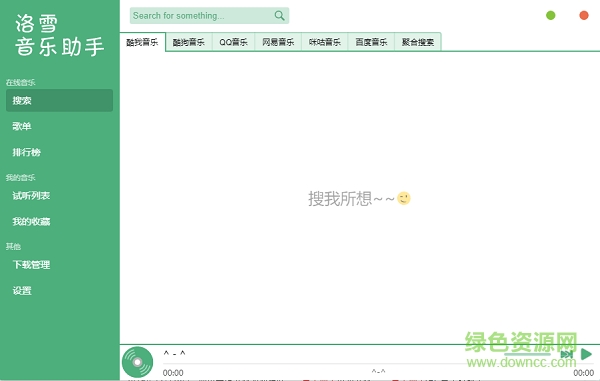Viewport: 600px width, 381px height.
Task: Select 搜索 in the sidebar
Action: point(59,101)
